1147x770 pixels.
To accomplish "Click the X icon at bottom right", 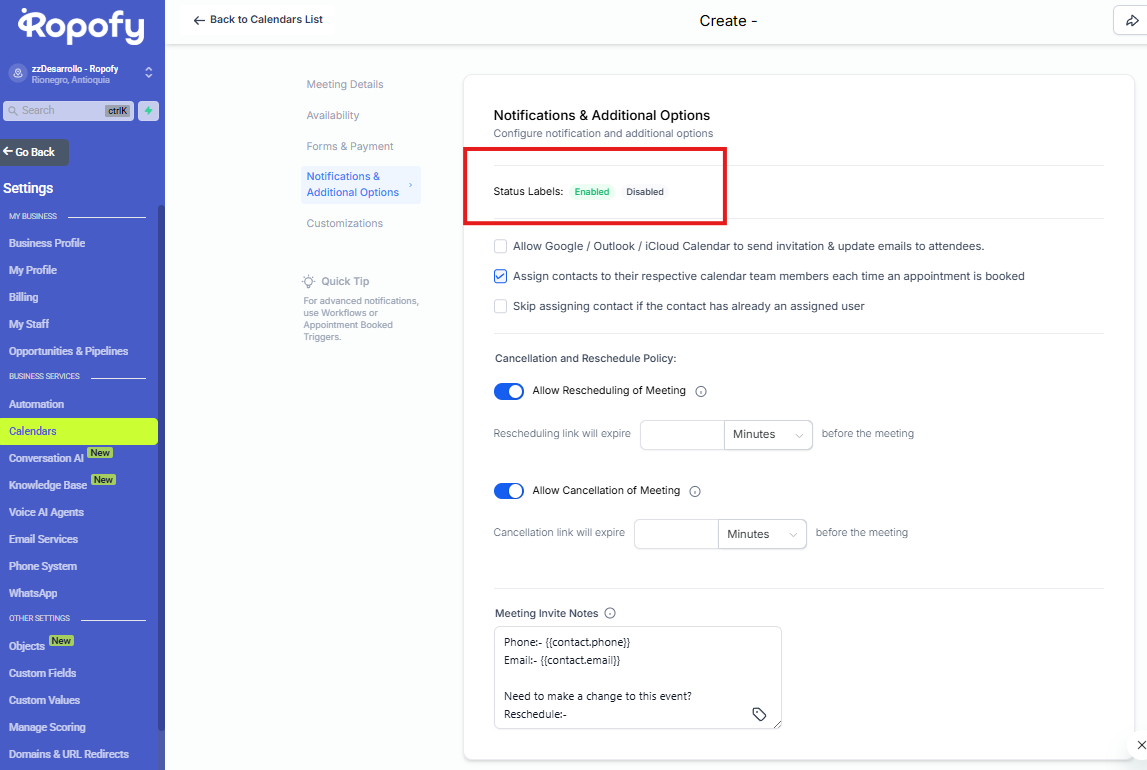I will pyautogui.click(x=1141, y=745).
